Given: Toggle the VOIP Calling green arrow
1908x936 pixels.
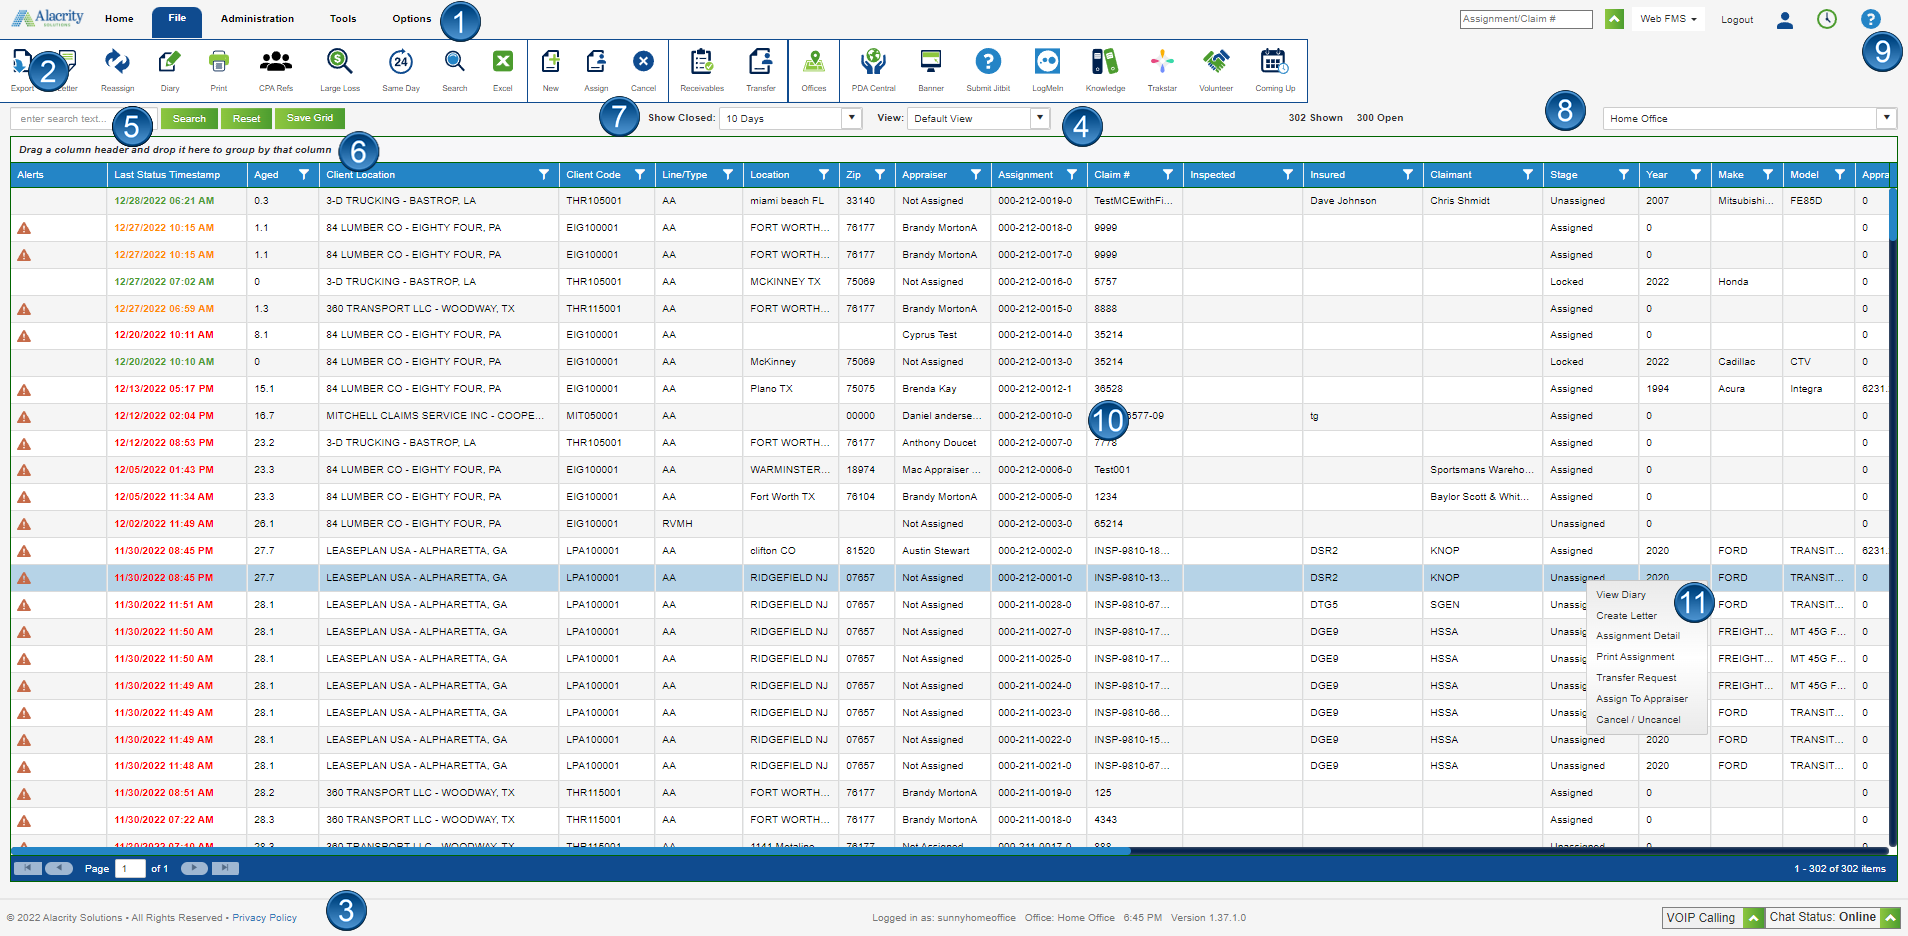Looking at the screenshot, I should [1753, 918].
